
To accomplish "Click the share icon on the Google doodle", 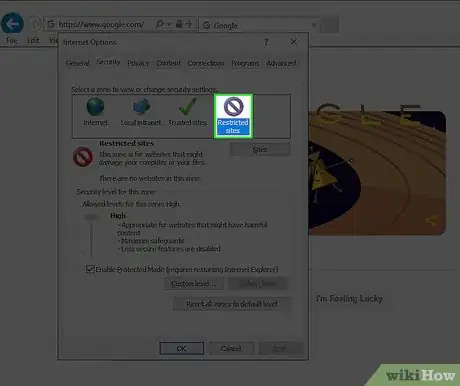I will point(431,220).
